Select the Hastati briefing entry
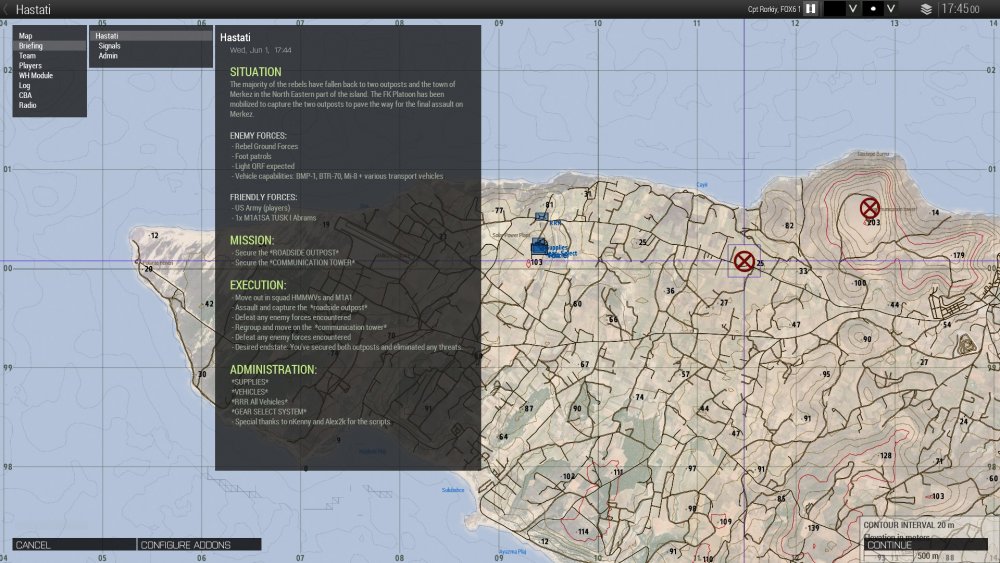Image resolution: width=1000 pixels, height=563 pixels. 107,36
